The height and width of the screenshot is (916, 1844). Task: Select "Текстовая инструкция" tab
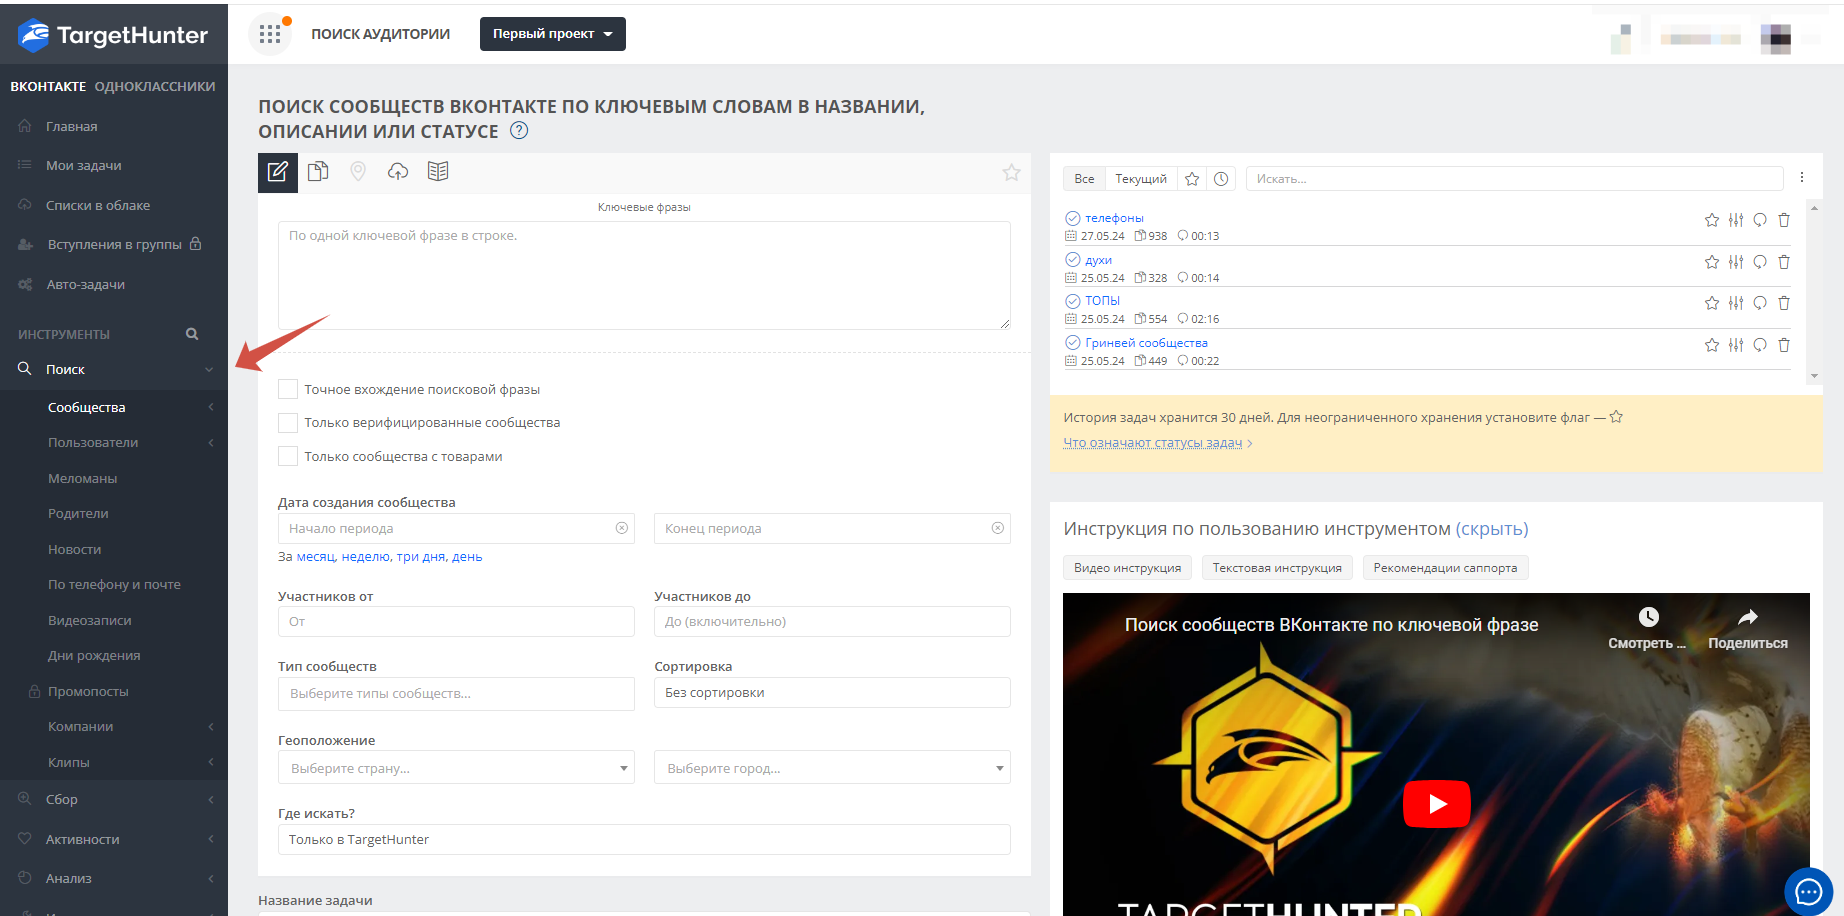click(1277, 568)
